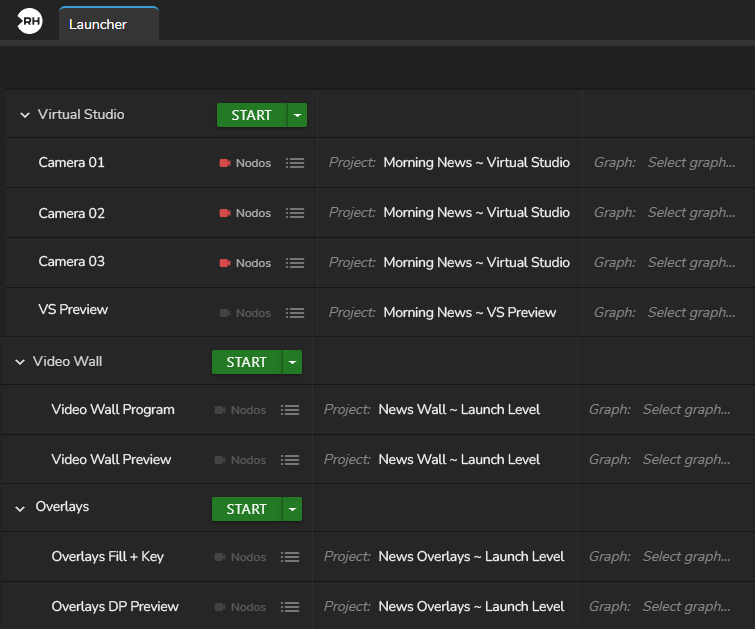Click VS Preview grey camera icon

pyautogui.click(x=225, y=313)
